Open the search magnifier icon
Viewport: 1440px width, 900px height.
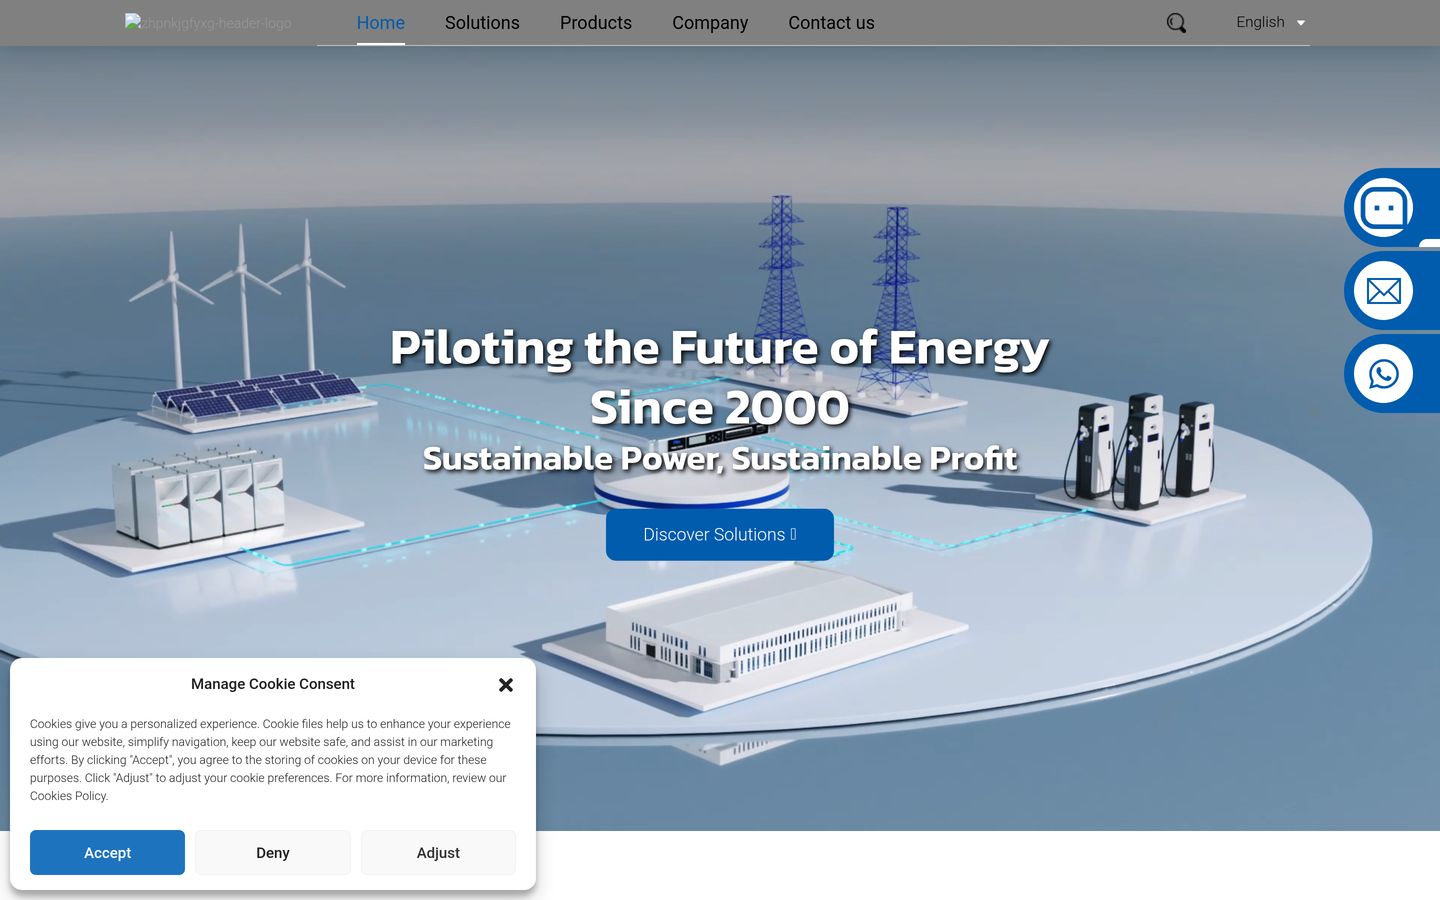click(x=1176, y=23)
